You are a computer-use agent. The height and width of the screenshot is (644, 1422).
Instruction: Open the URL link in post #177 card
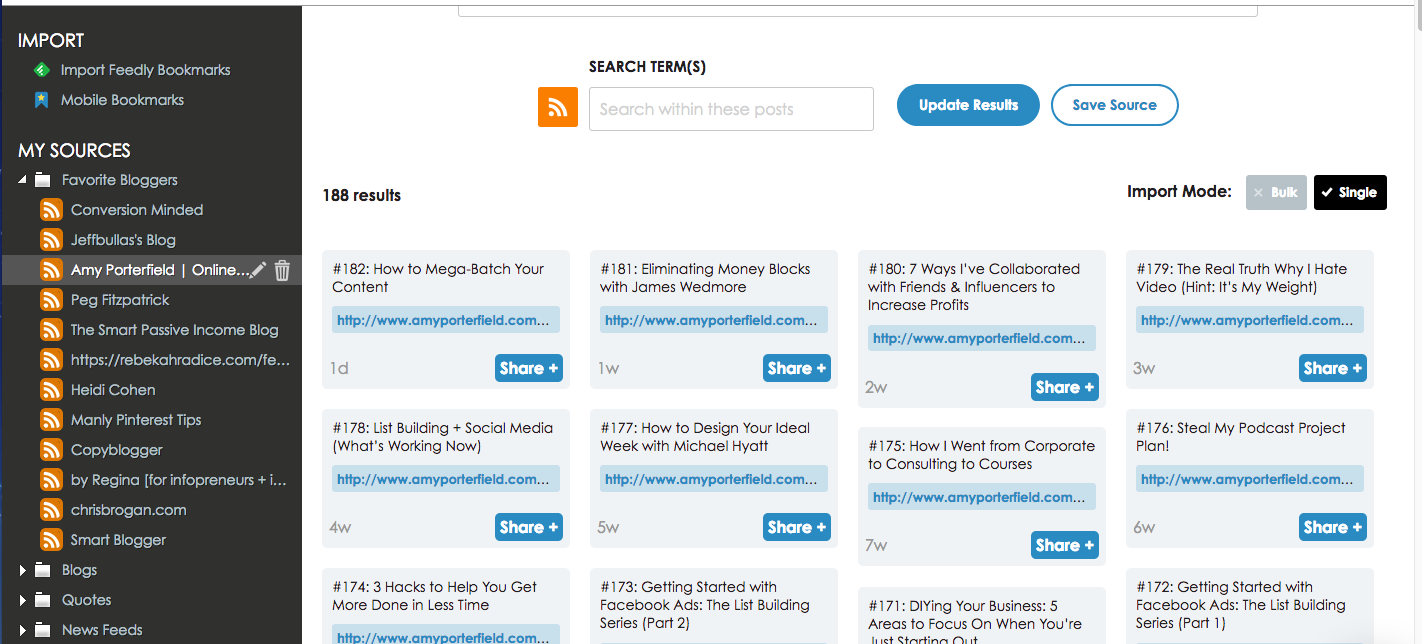click(x=714, y=479)
